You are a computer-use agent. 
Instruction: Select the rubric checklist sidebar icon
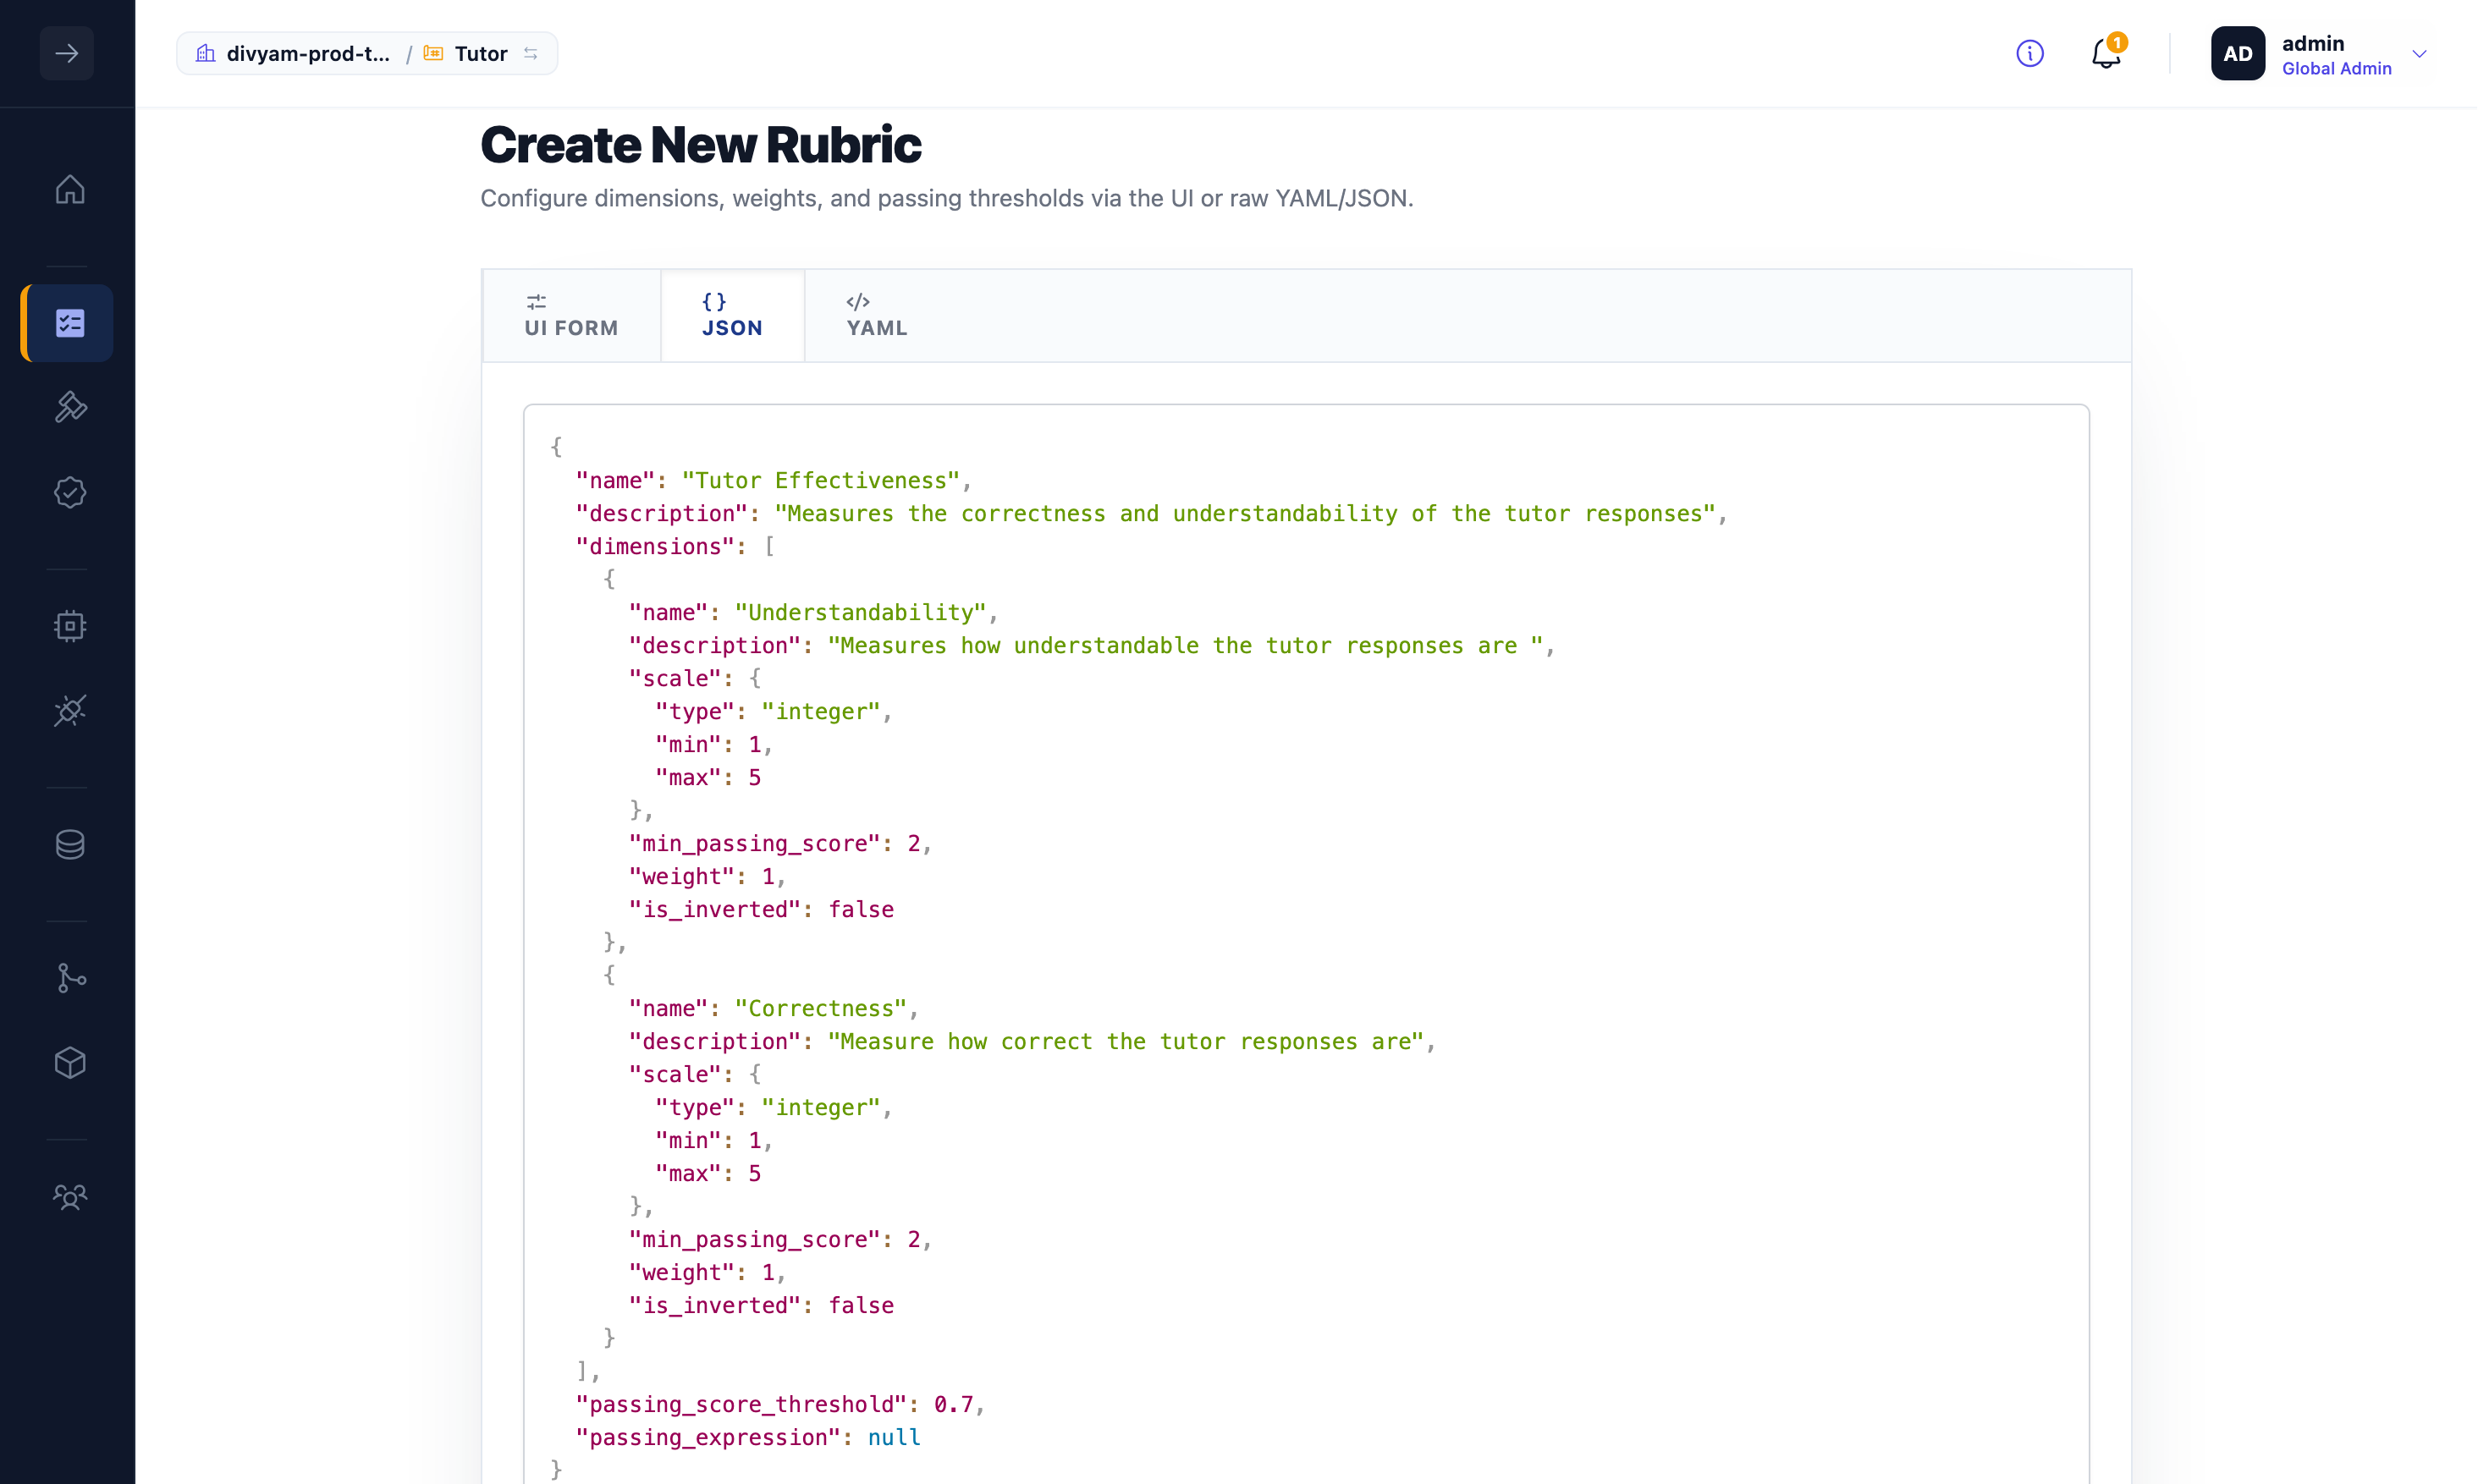click(69, 323)
